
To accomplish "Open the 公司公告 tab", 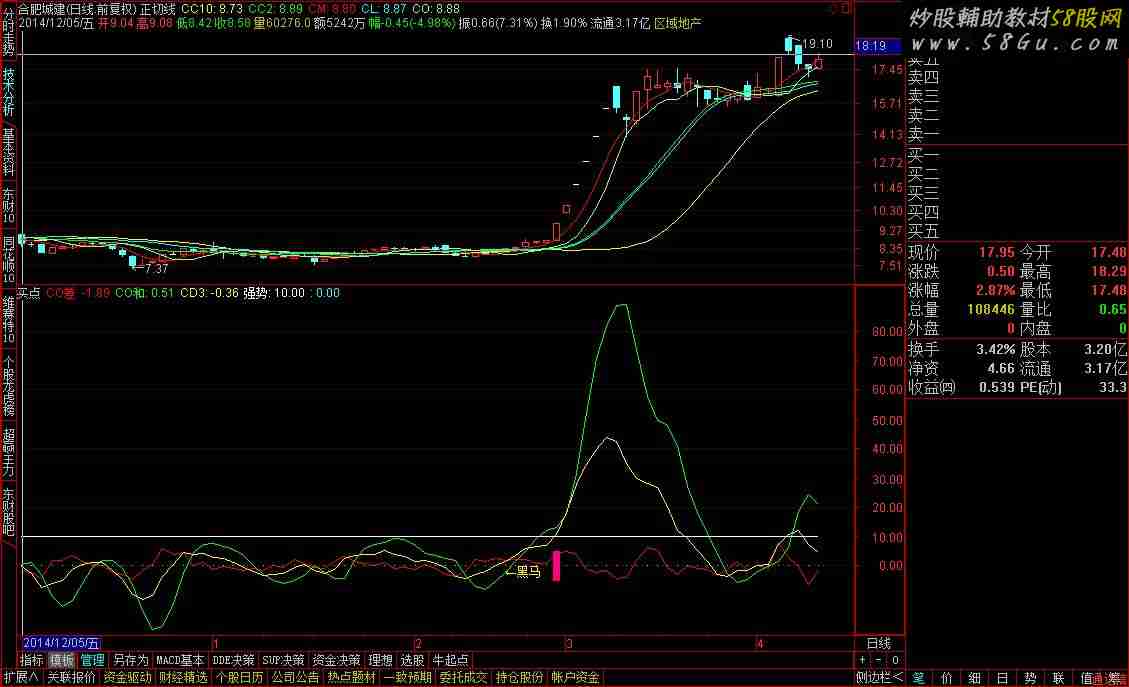I will click(295, 678).
